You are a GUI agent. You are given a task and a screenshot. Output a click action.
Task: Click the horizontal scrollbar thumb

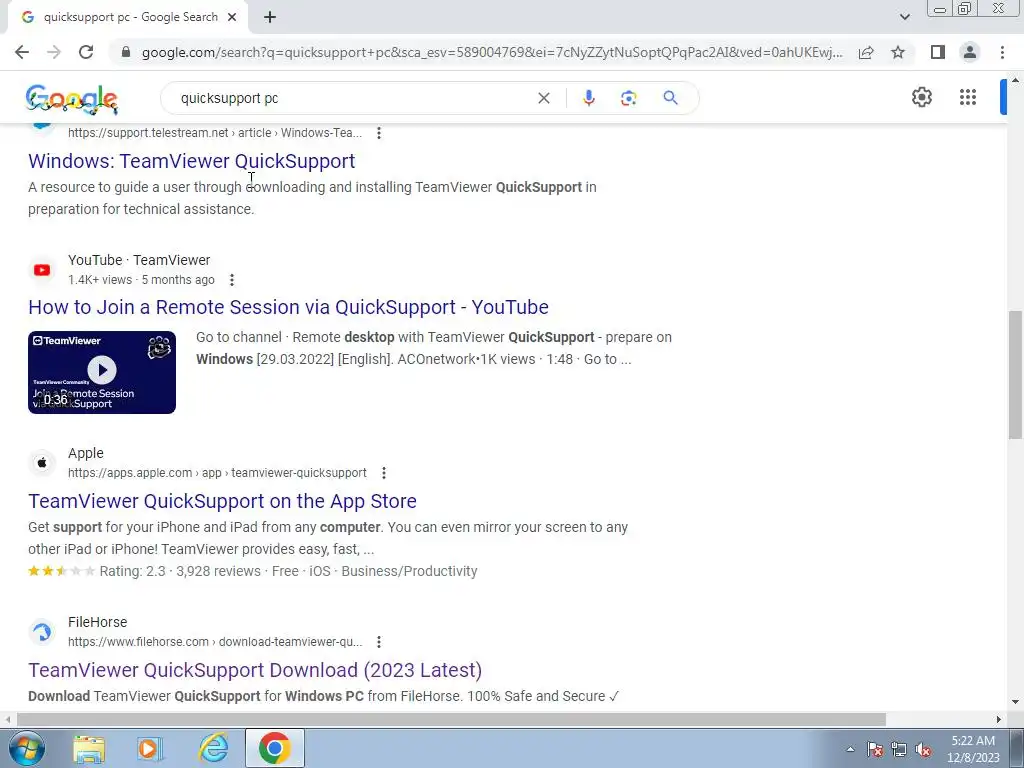pos(451,719)
